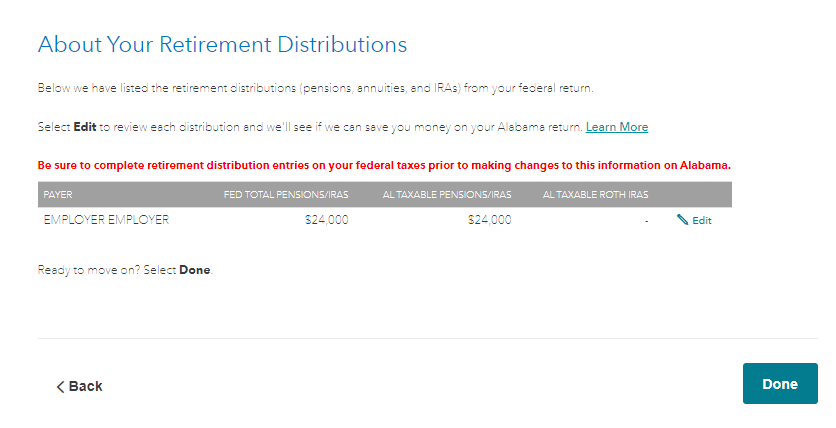Click the bold Edit word in instructions
The width and height of the screenshot is (836, 428).
coord(84,127)
